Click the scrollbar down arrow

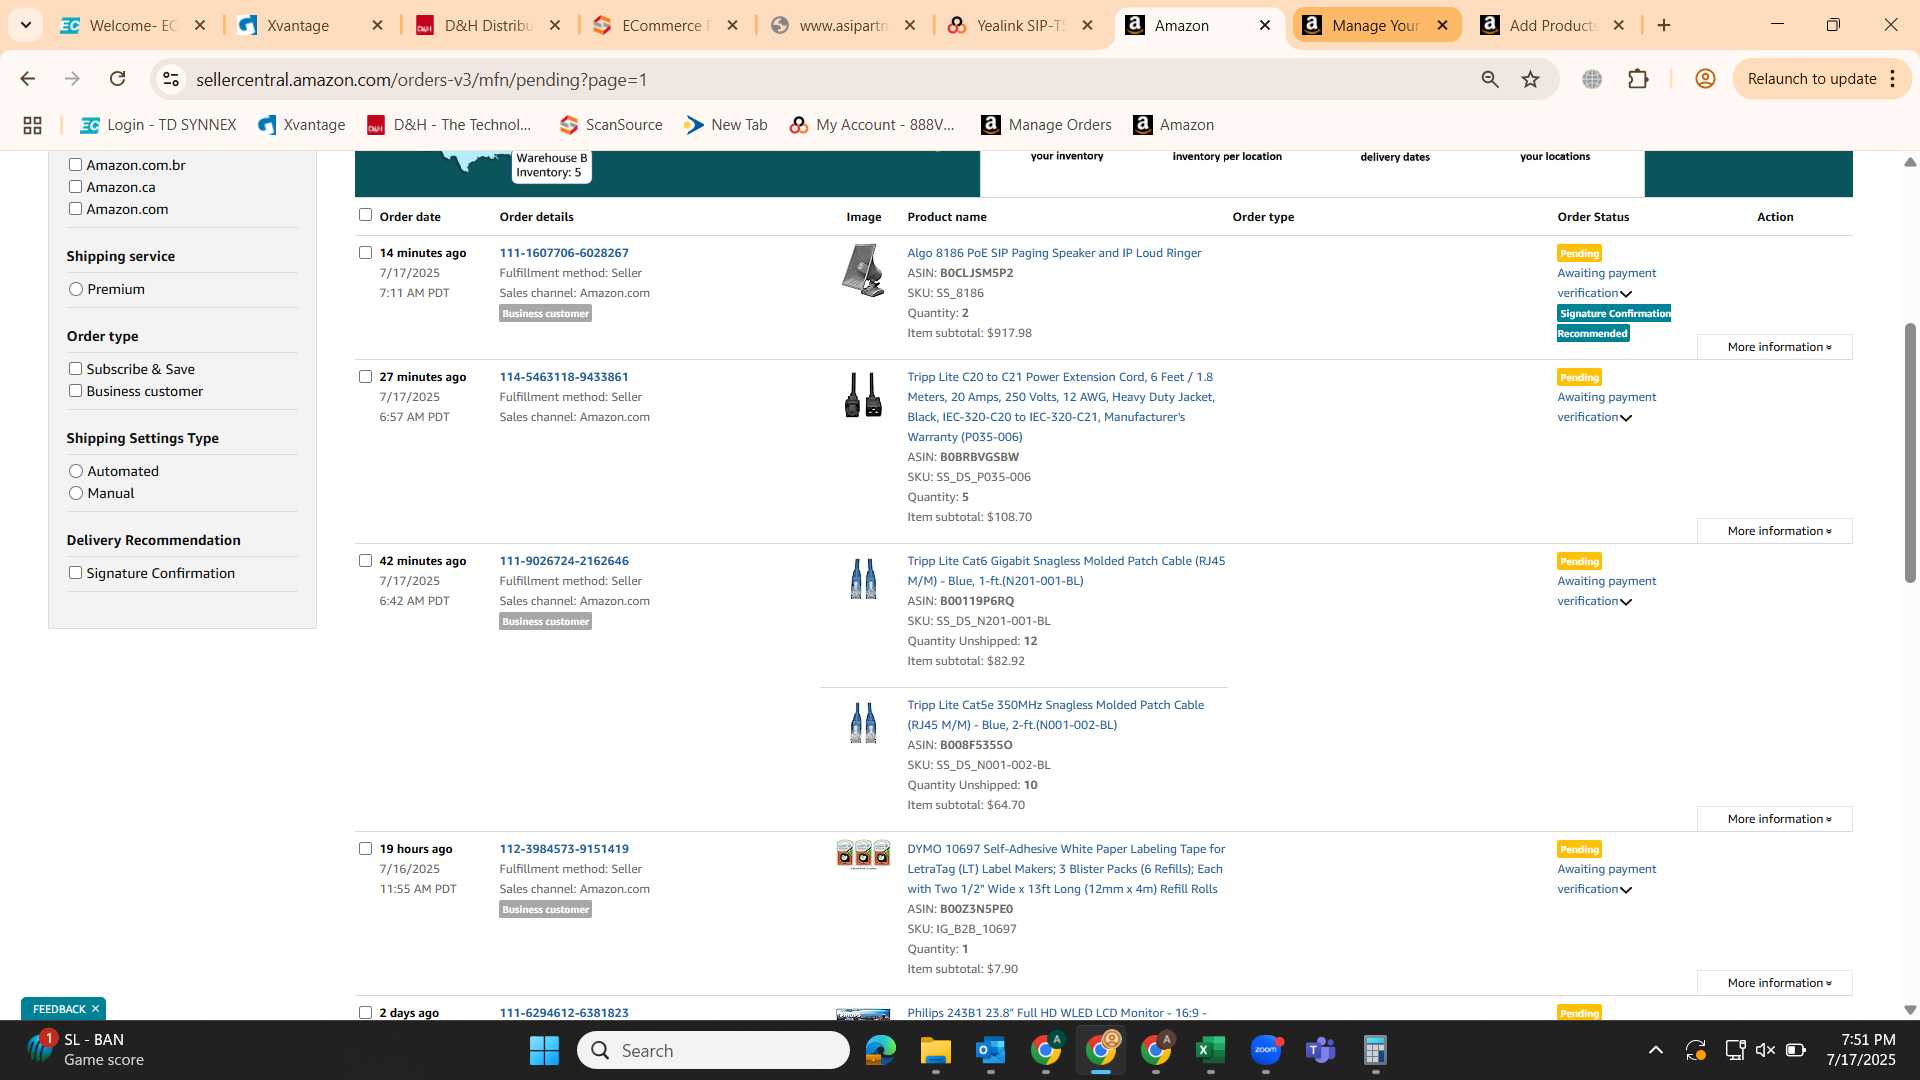tap(1909, 1010)
